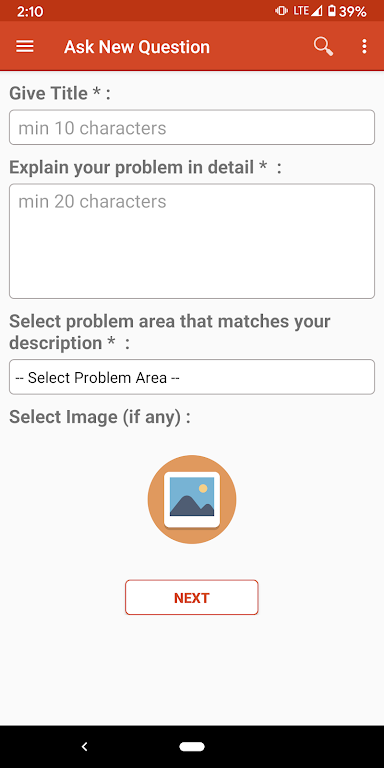The width and height of the screenshot is (384, 768).
Task: Tap the Select Image (if any) label
Action: [100, 417]
